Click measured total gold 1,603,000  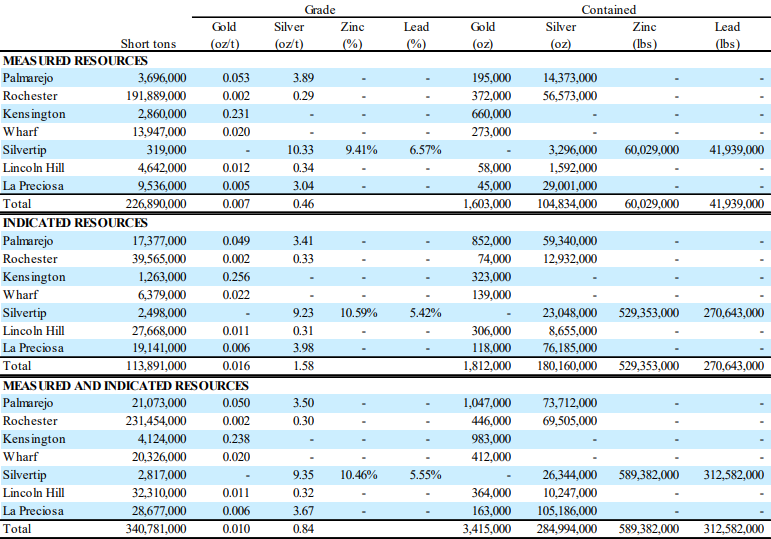(x=487, y=204)
